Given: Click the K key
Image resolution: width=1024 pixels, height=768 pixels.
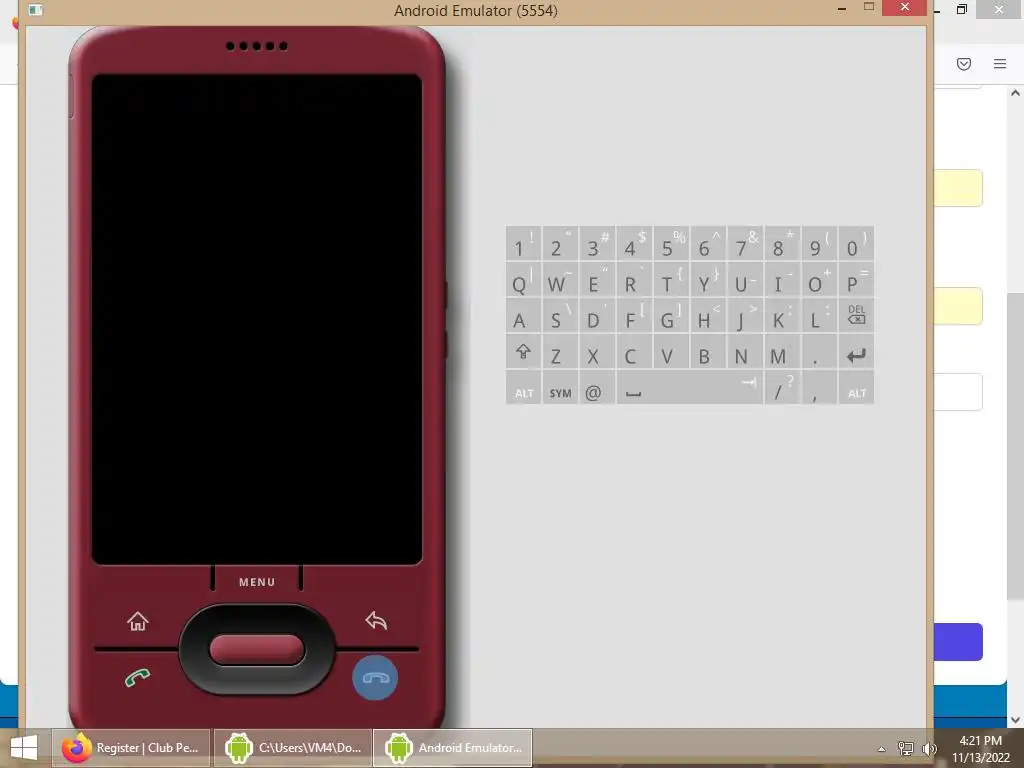Looking at the screenshot, I should 782,315.
